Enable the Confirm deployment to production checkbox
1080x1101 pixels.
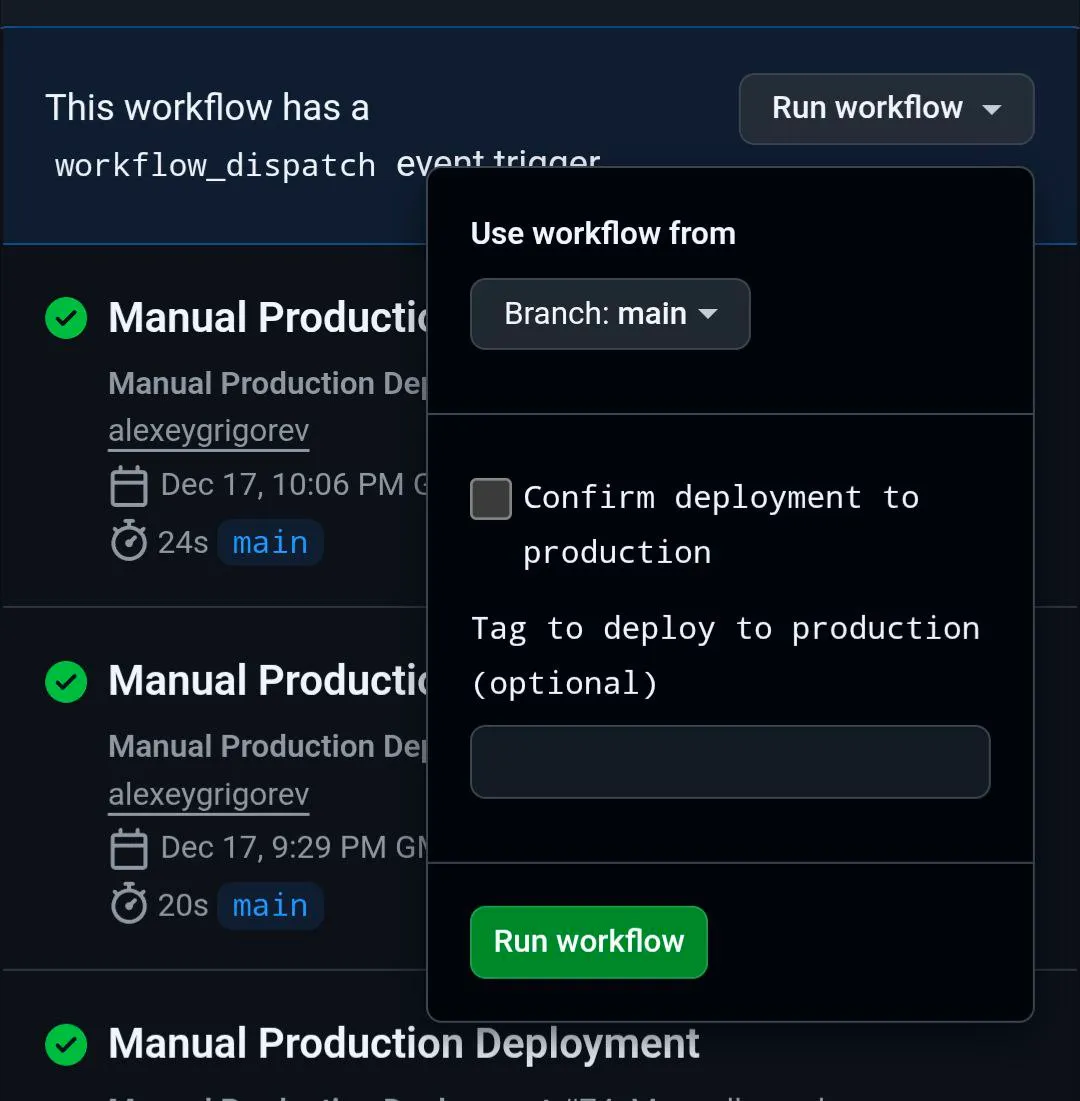[x=491, y=498]
